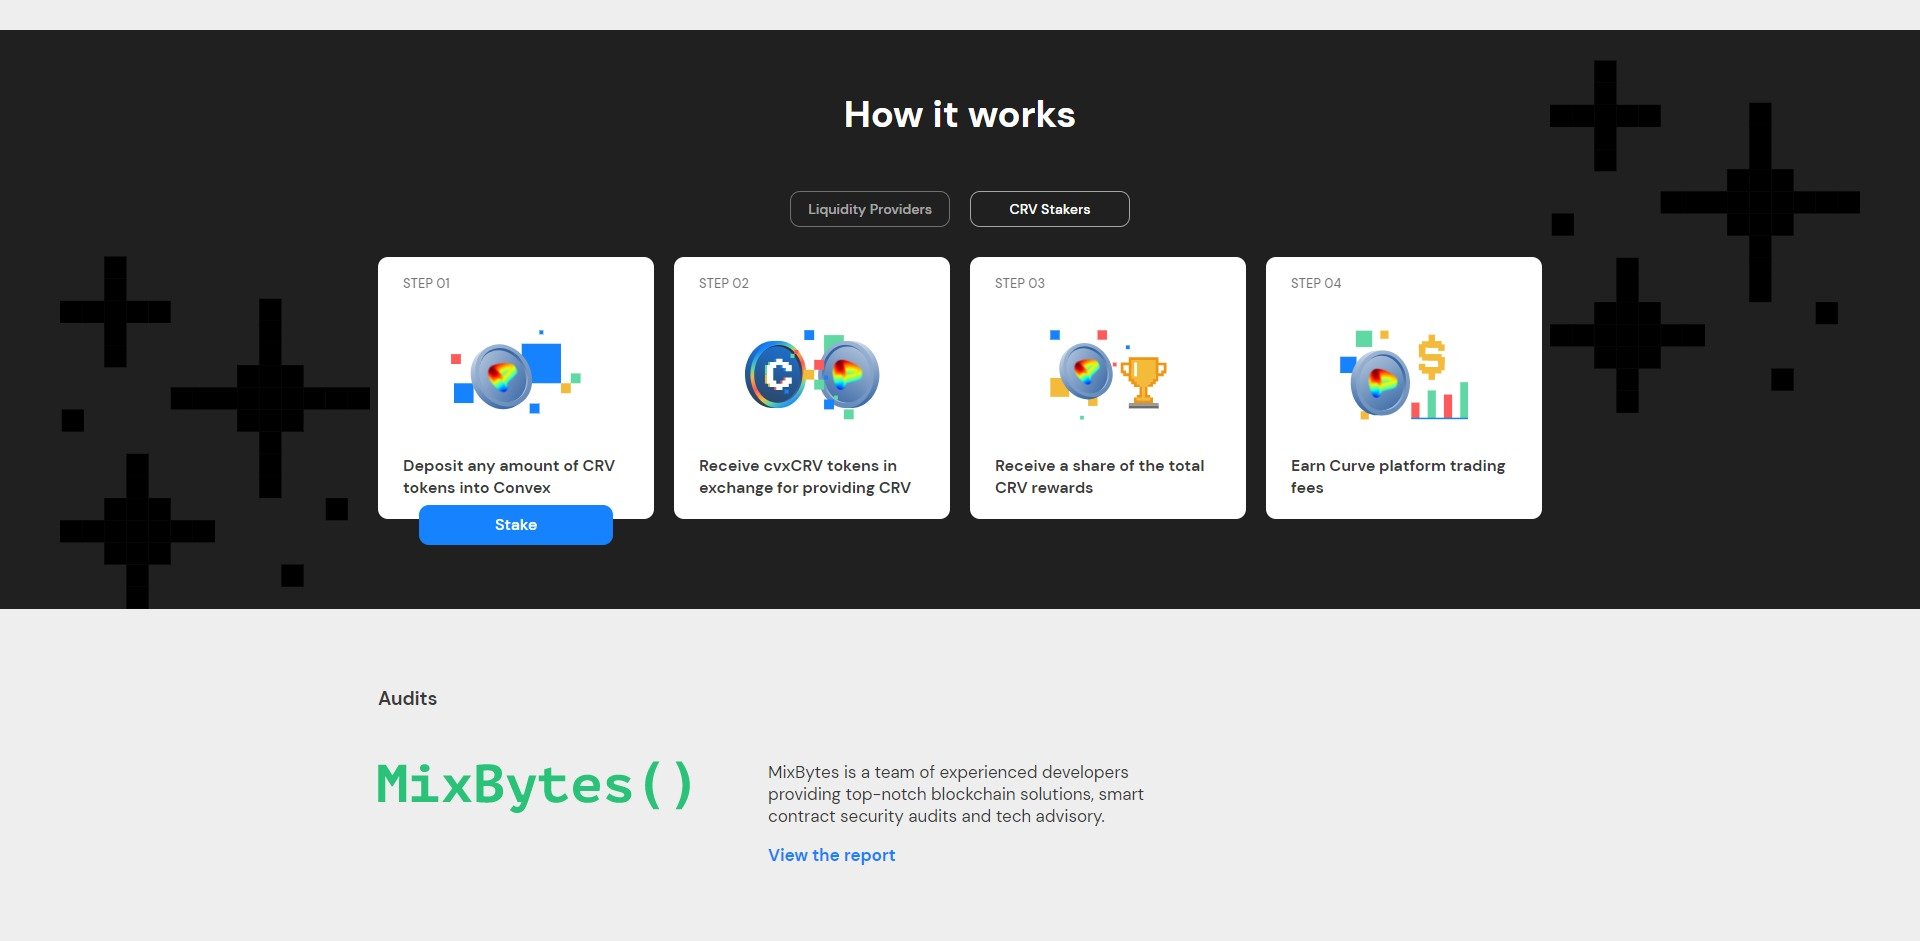This screenshot has height=941, width=1920.
Task: Click the dollar sign icon in Step 04
Action: click(1431, 357)
